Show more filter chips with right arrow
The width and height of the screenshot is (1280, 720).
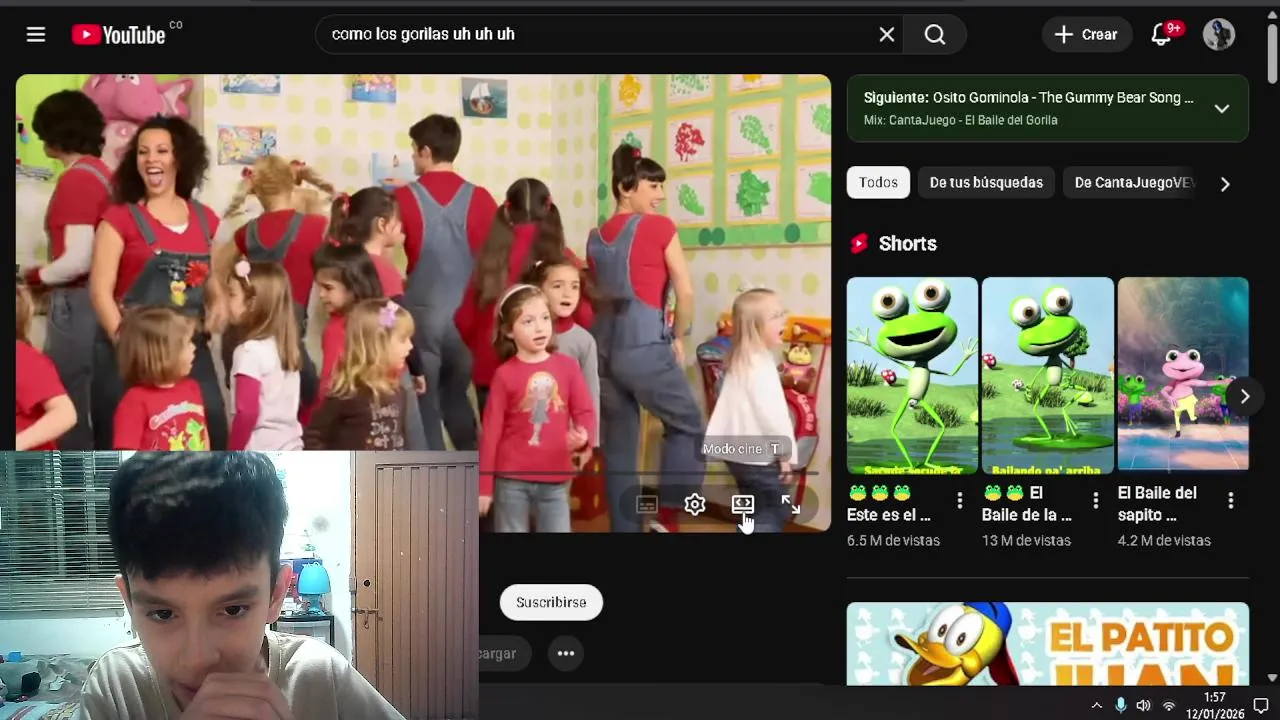click(x=1225, y=184)
